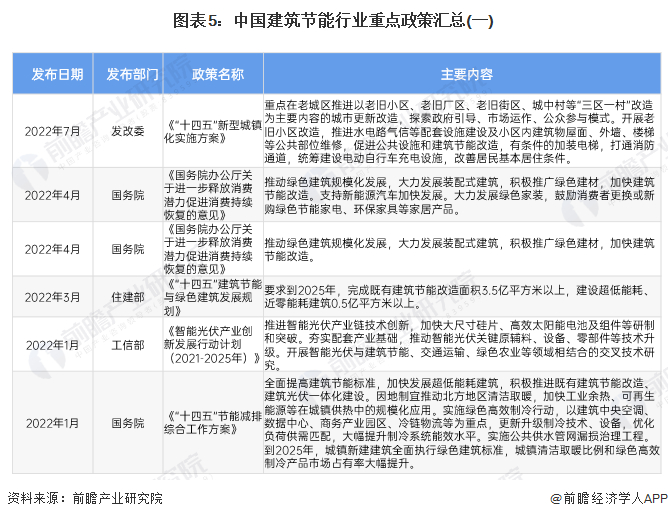This screenshot has height=519, width=668.
Task: Click the 工信部 department cell
Action: pos(128,345)
